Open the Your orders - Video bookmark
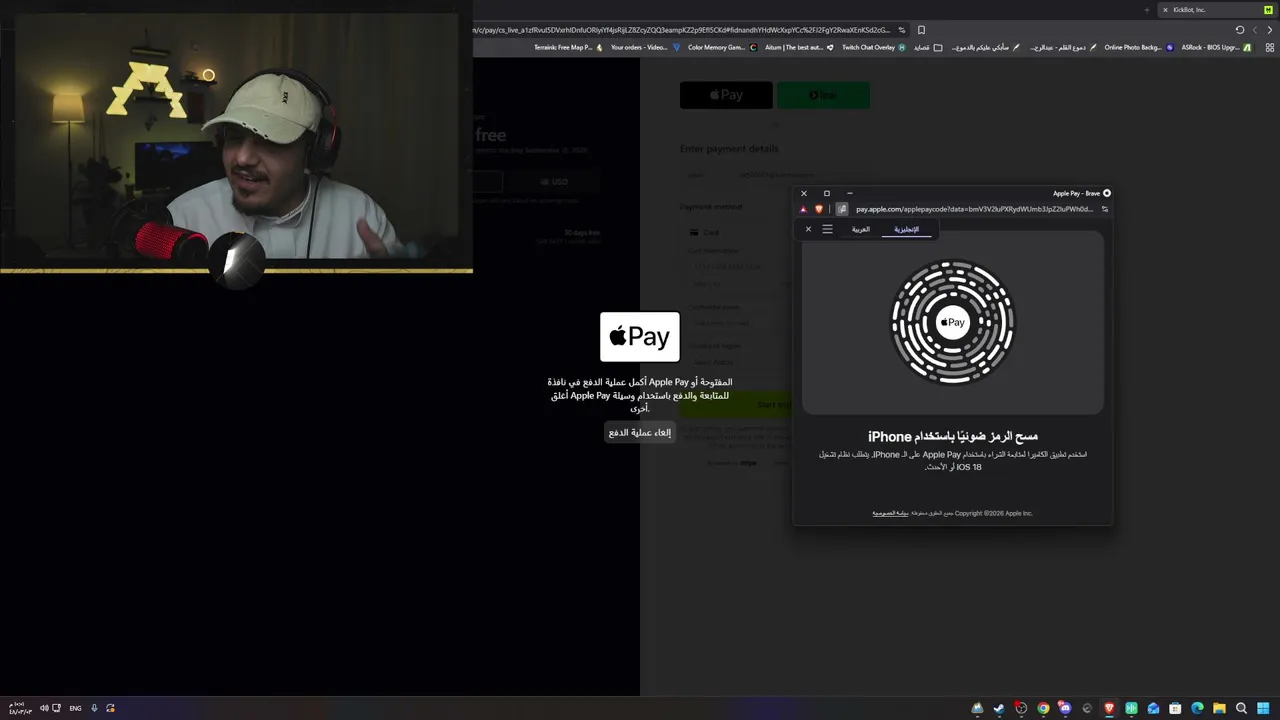This screenshot has width=1280, height=720. (644, 47)
